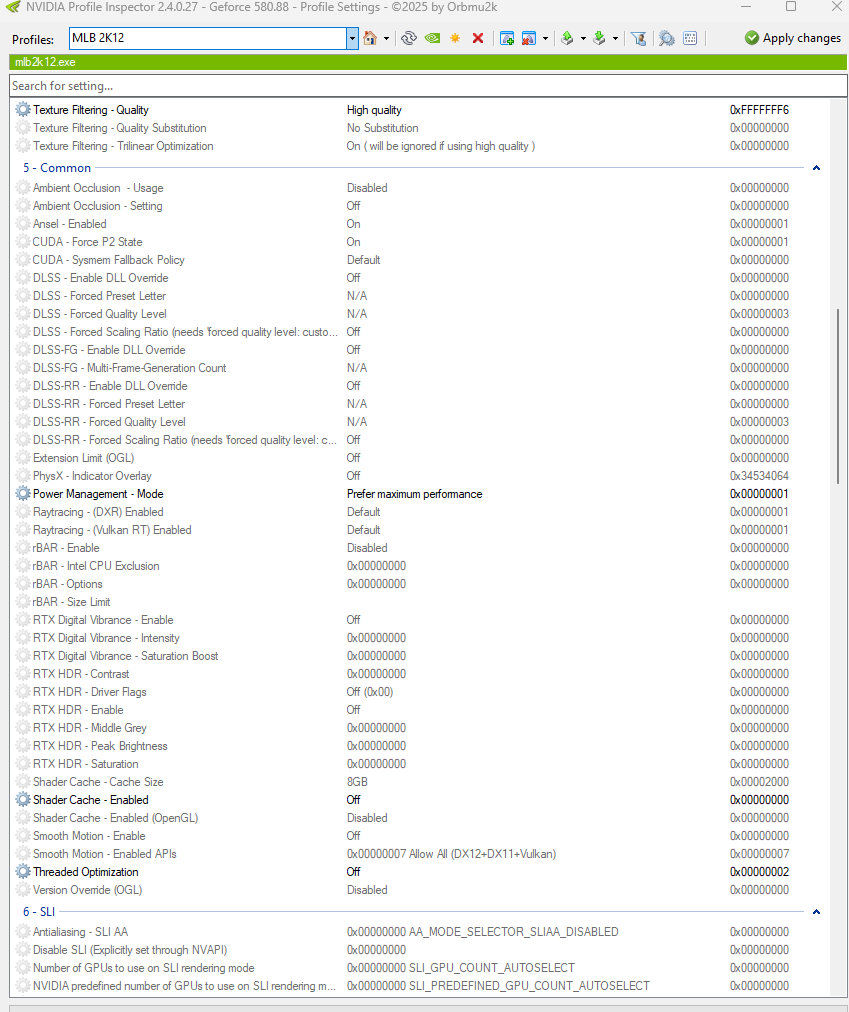The image size is (849, 1012).
Task: Click gear icon beside Shader Cache - Enabled
Action: coord(23,800)
